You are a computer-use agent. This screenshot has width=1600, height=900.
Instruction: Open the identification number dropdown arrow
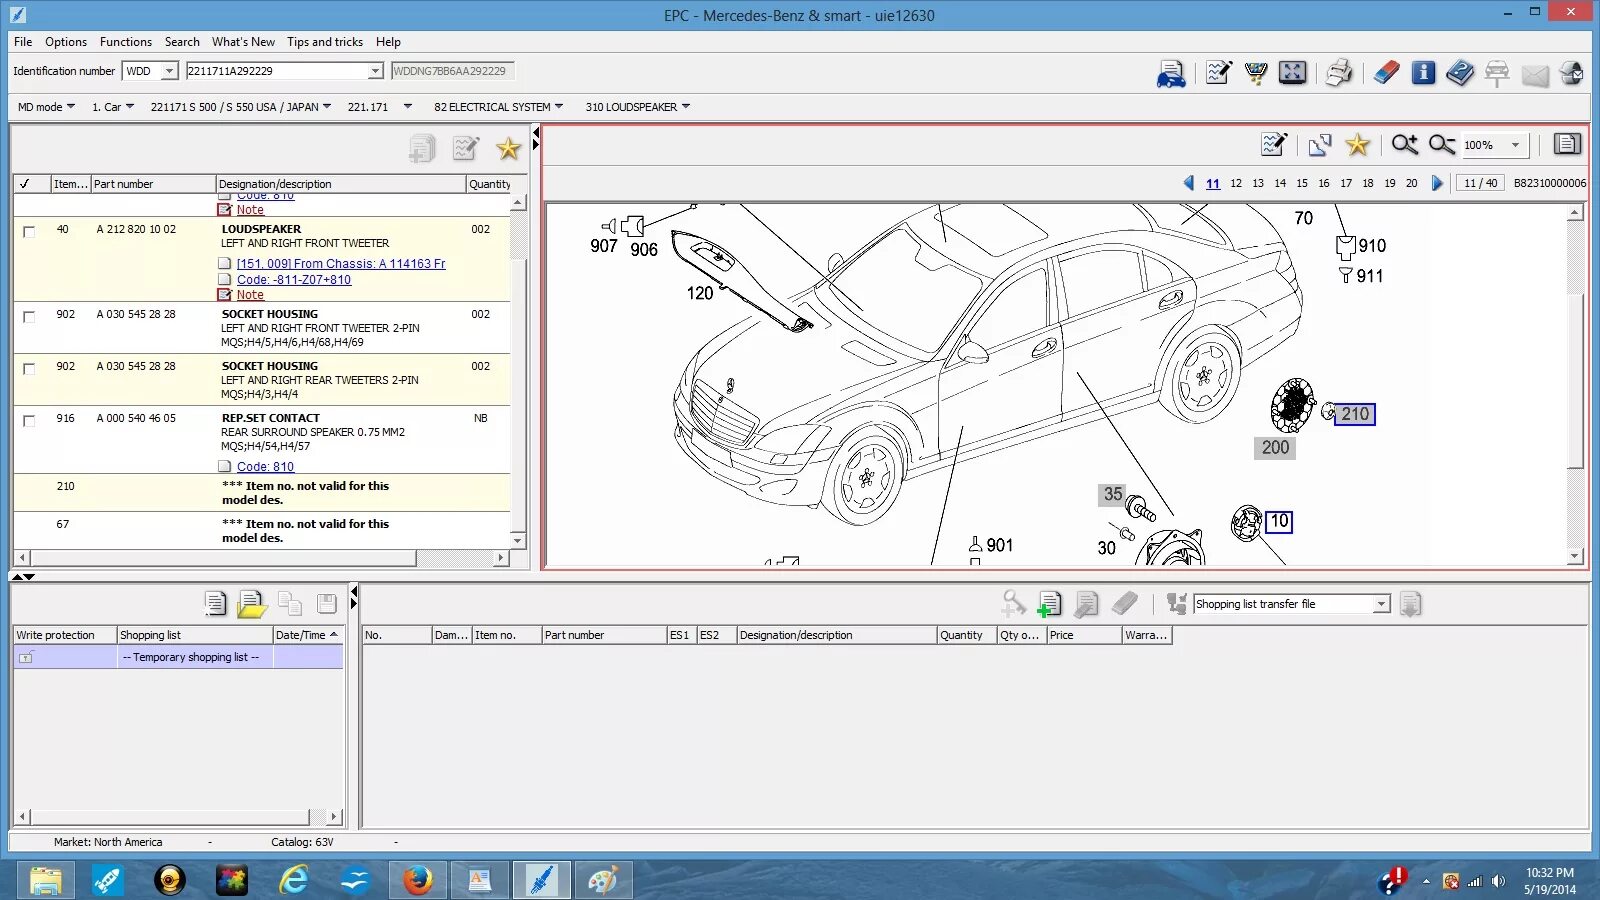(375, 71)
